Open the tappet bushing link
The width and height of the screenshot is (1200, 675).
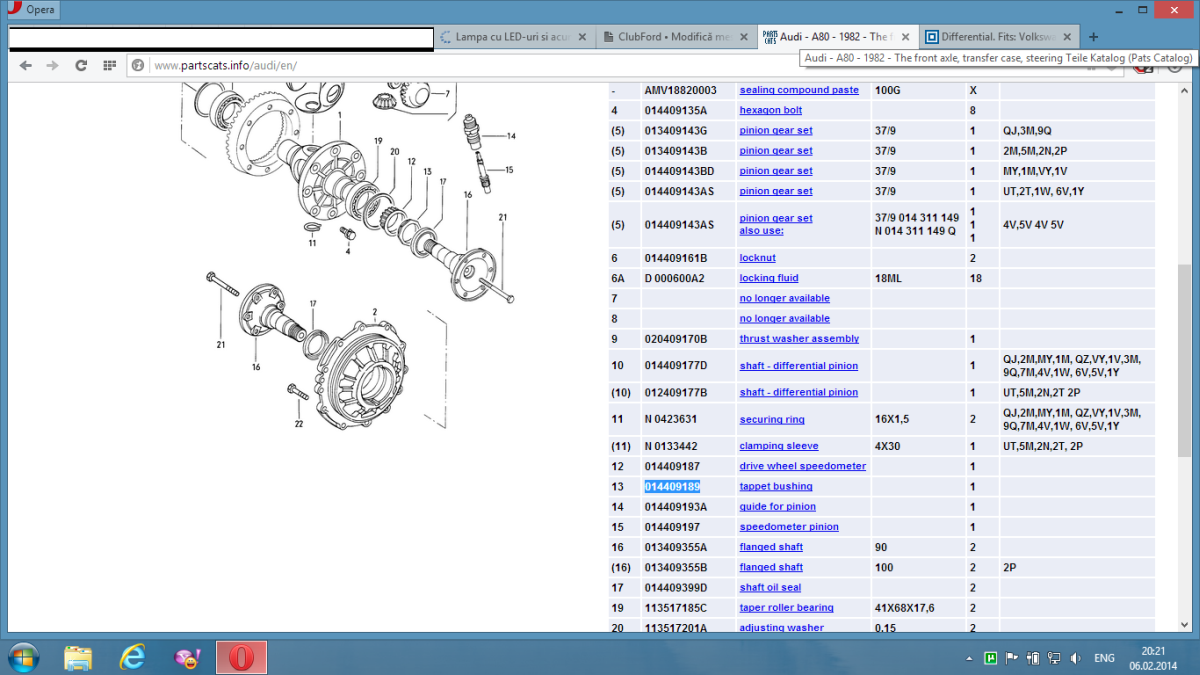click(776, 487)
